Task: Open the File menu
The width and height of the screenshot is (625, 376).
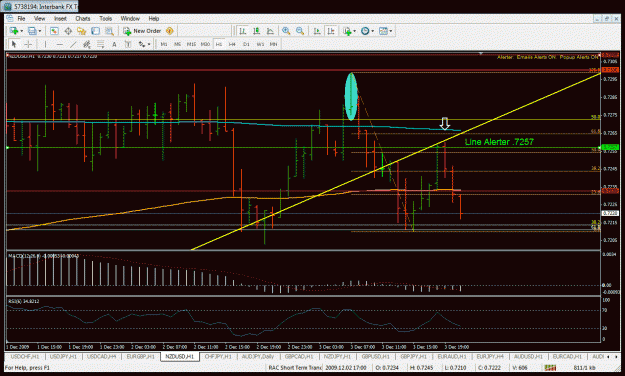Action: tap(21, 18)
